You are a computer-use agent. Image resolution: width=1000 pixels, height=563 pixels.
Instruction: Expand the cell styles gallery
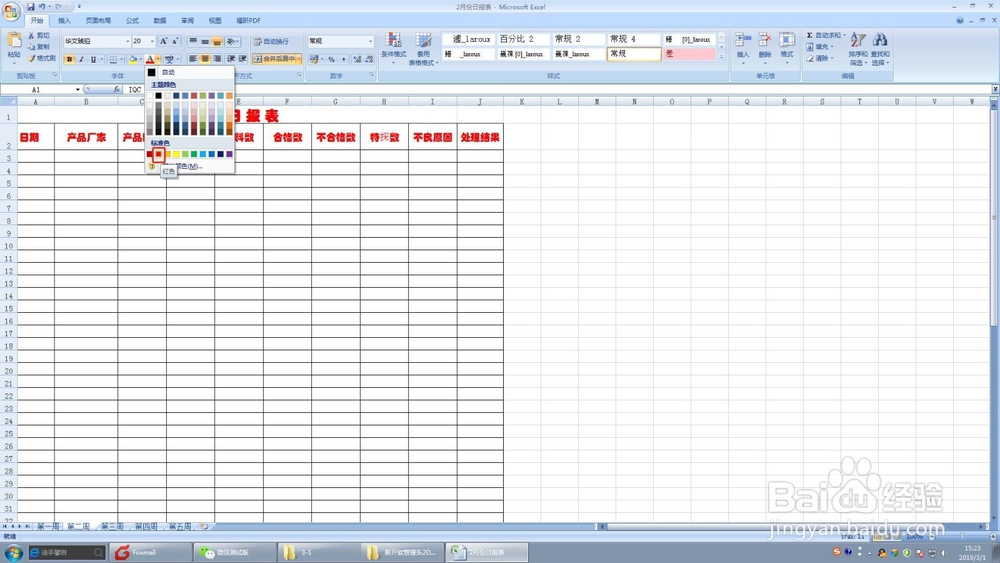721,57
